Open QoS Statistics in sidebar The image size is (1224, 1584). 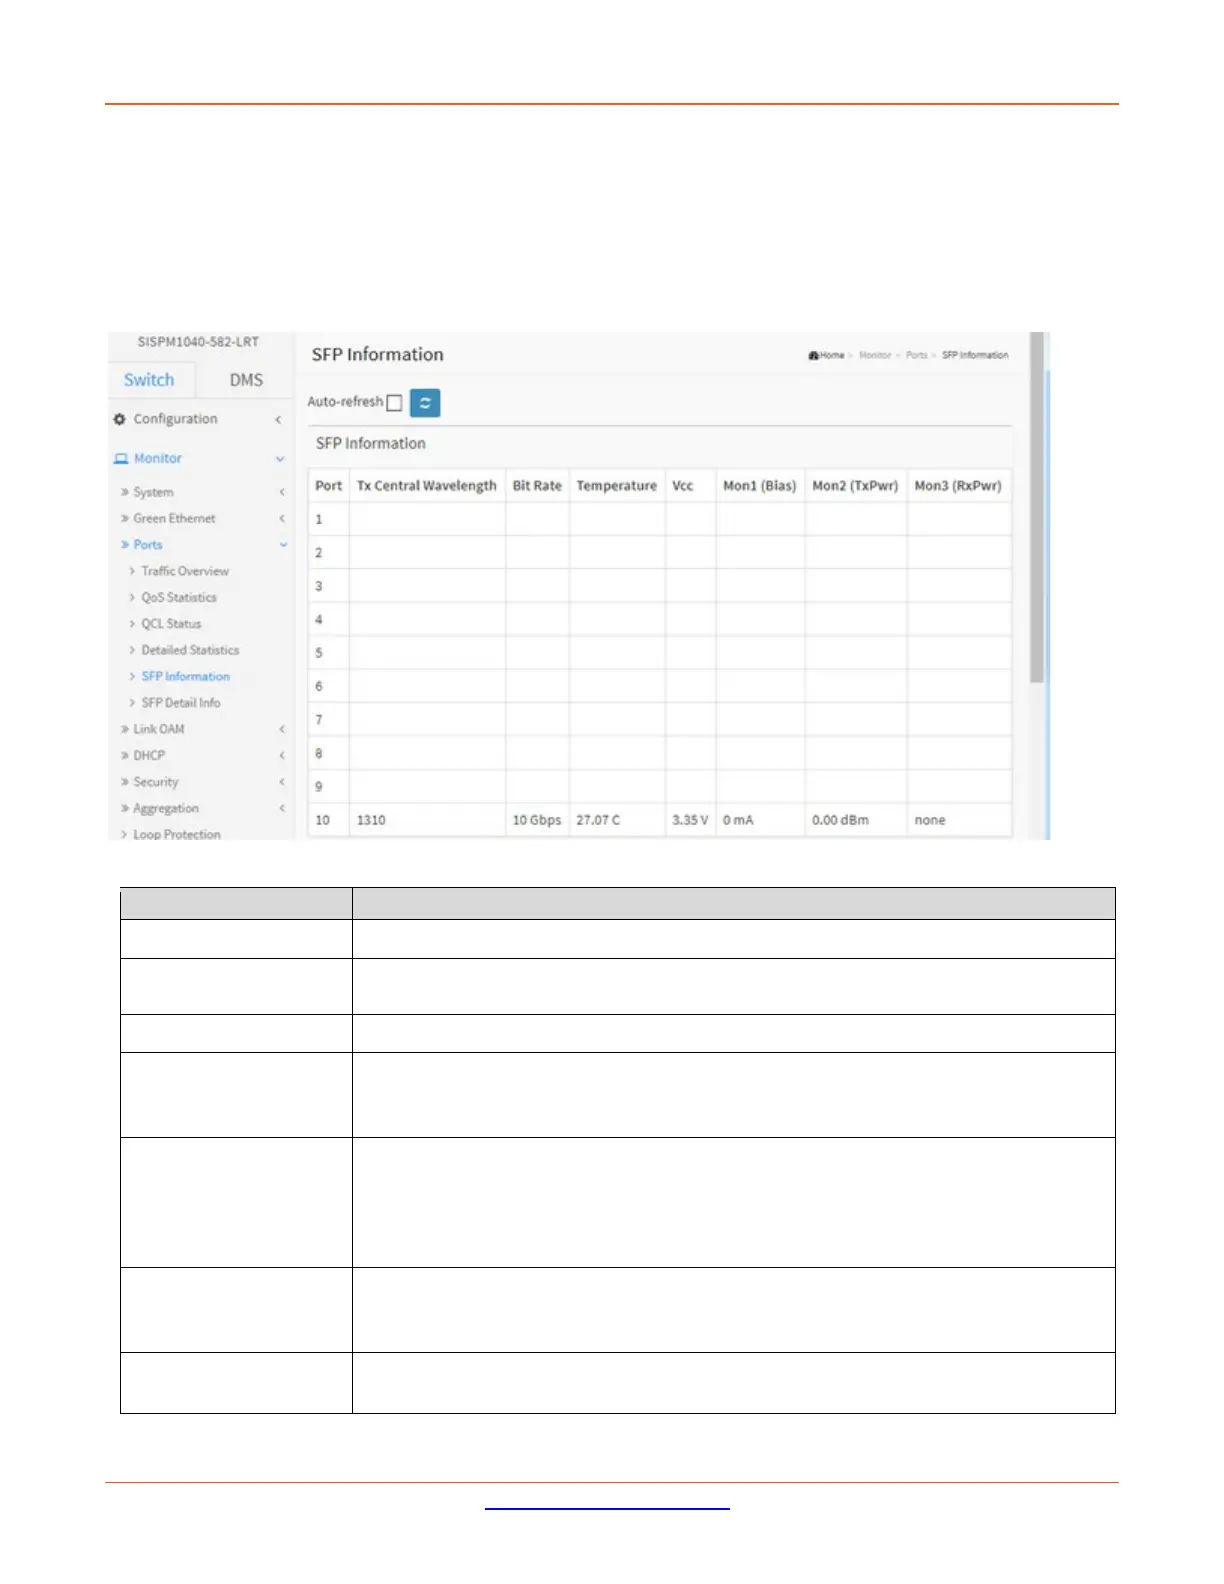tap(179, 597)
